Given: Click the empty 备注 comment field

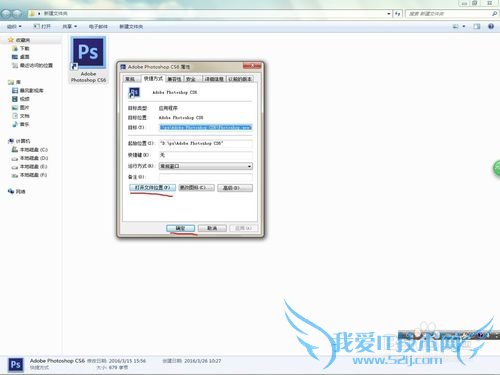Looking at the screenshot, I should click(206, 177).
